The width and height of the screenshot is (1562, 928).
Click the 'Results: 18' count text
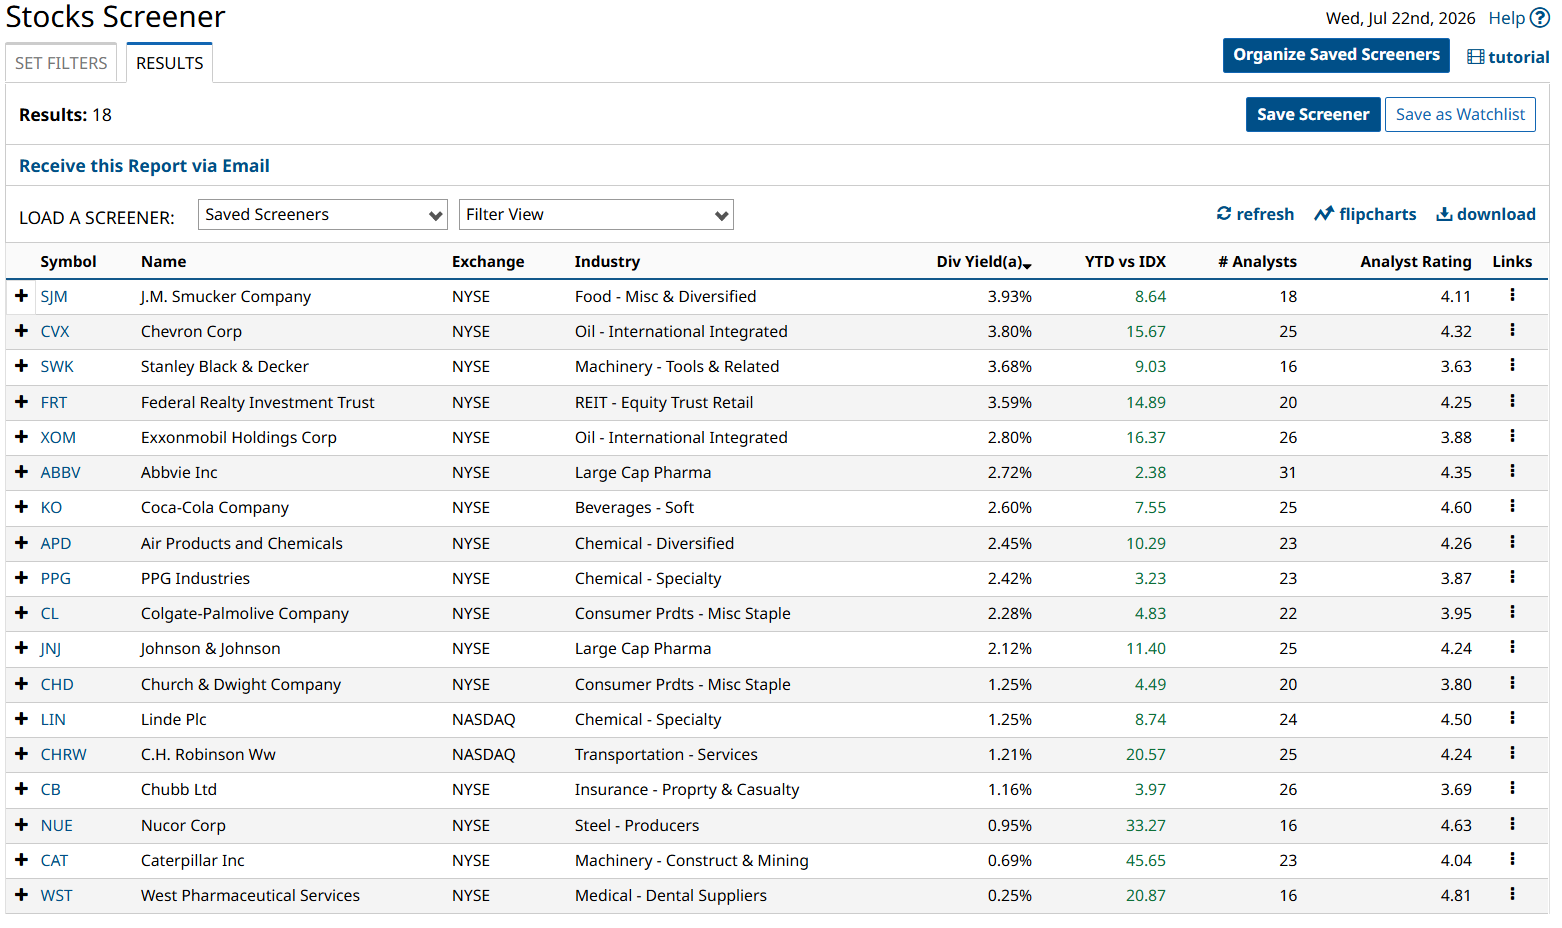tap(65, 115)
